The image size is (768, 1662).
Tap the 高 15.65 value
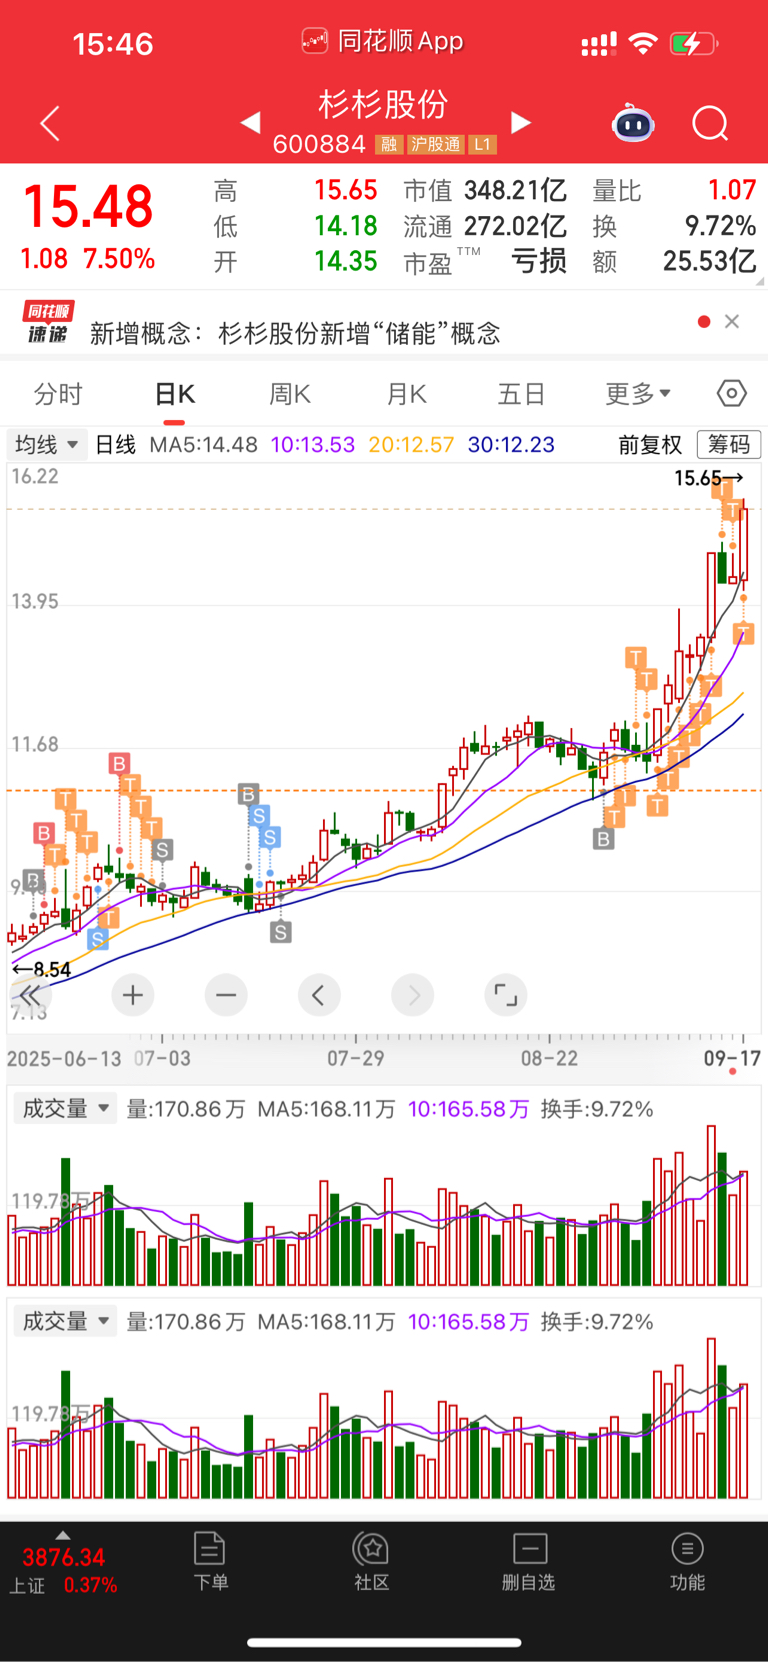click(x=295, y=190)
